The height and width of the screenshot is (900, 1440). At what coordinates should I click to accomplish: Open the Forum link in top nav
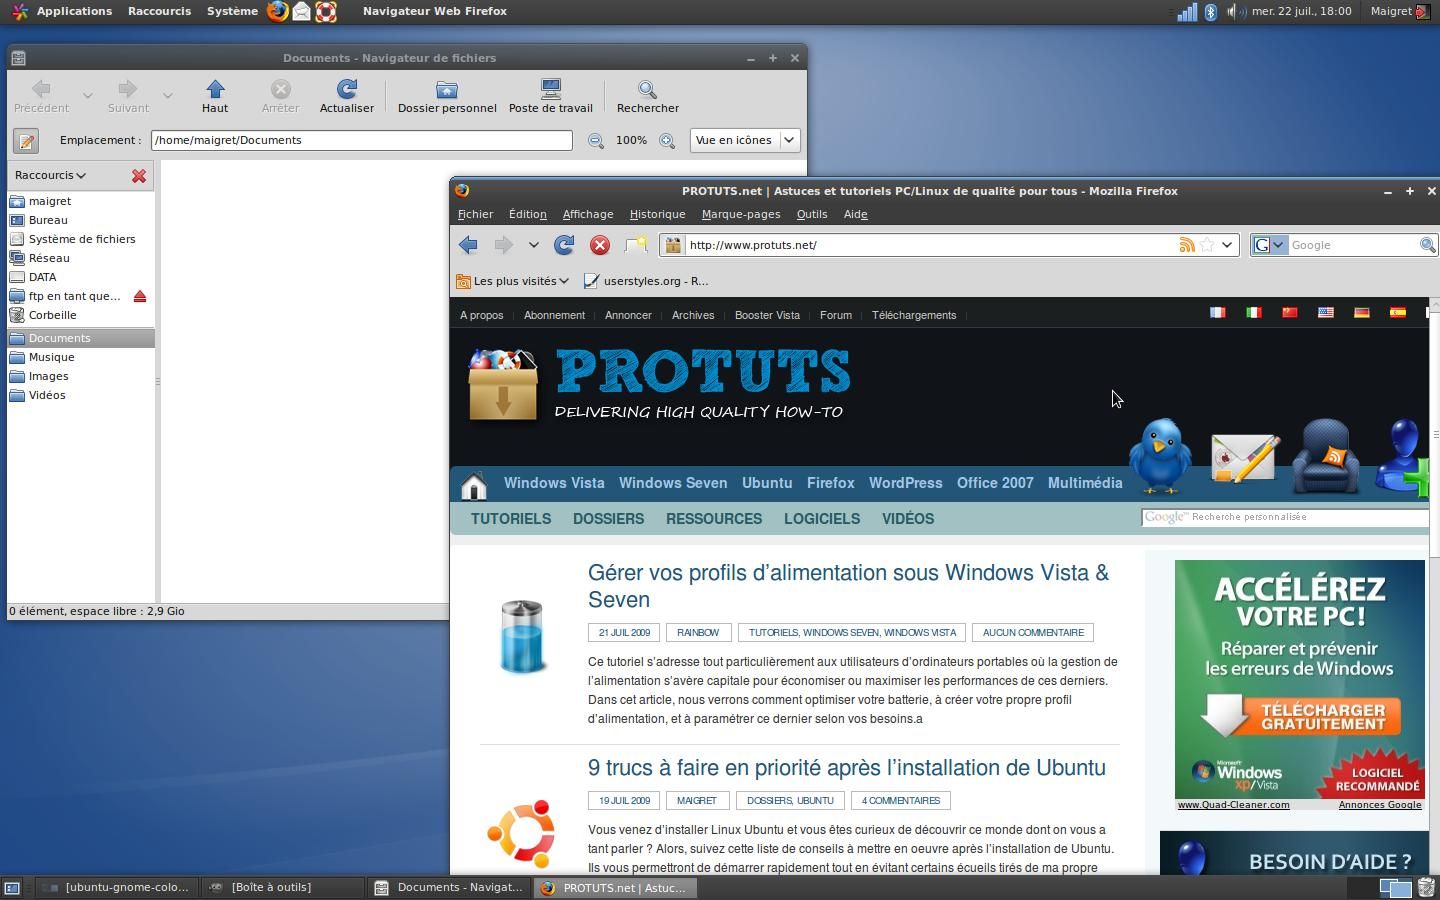point(836,315)
